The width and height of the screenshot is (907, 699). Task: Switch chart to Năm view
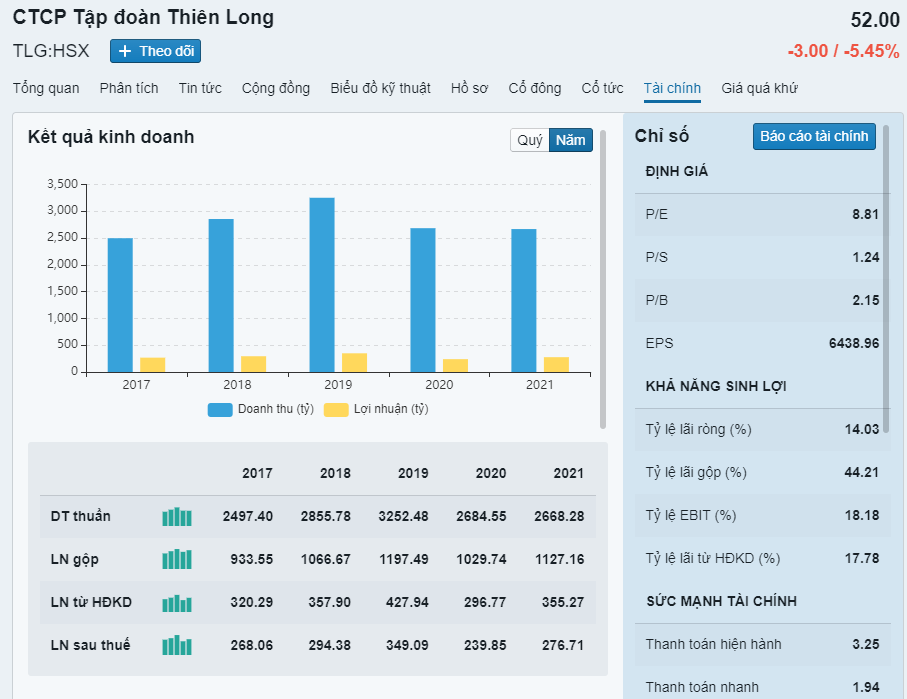click(570, 140)
